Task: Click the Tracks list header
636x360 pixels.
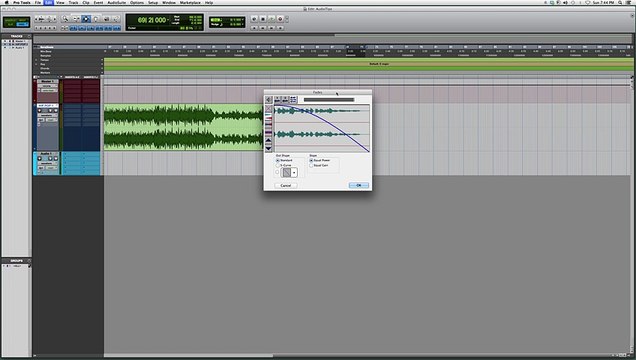Action: (16, 36)
